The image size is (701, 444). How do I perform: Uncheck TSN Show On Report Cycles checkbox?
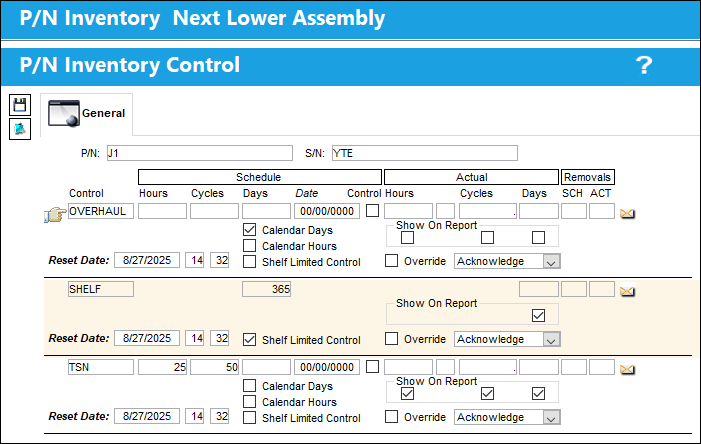(x=487, y=393)
